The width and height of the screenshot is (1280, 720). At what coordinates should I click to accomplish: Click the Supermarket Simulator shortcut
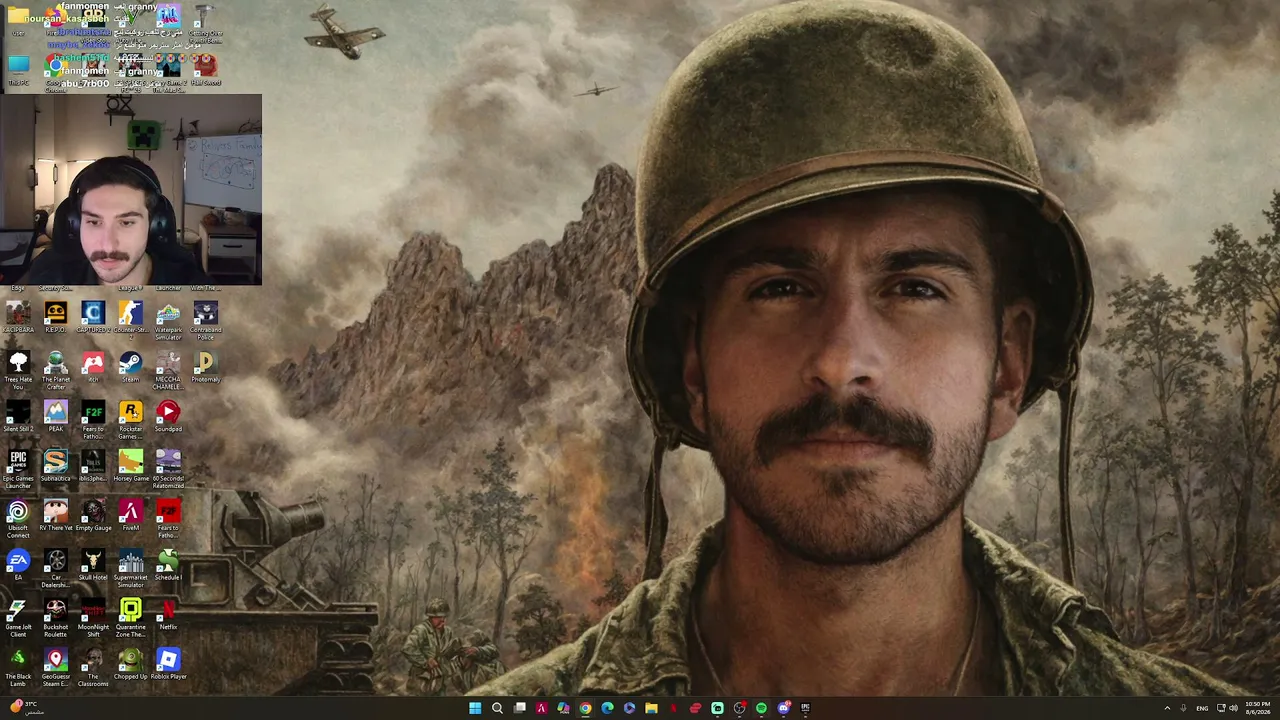(130, 569)
